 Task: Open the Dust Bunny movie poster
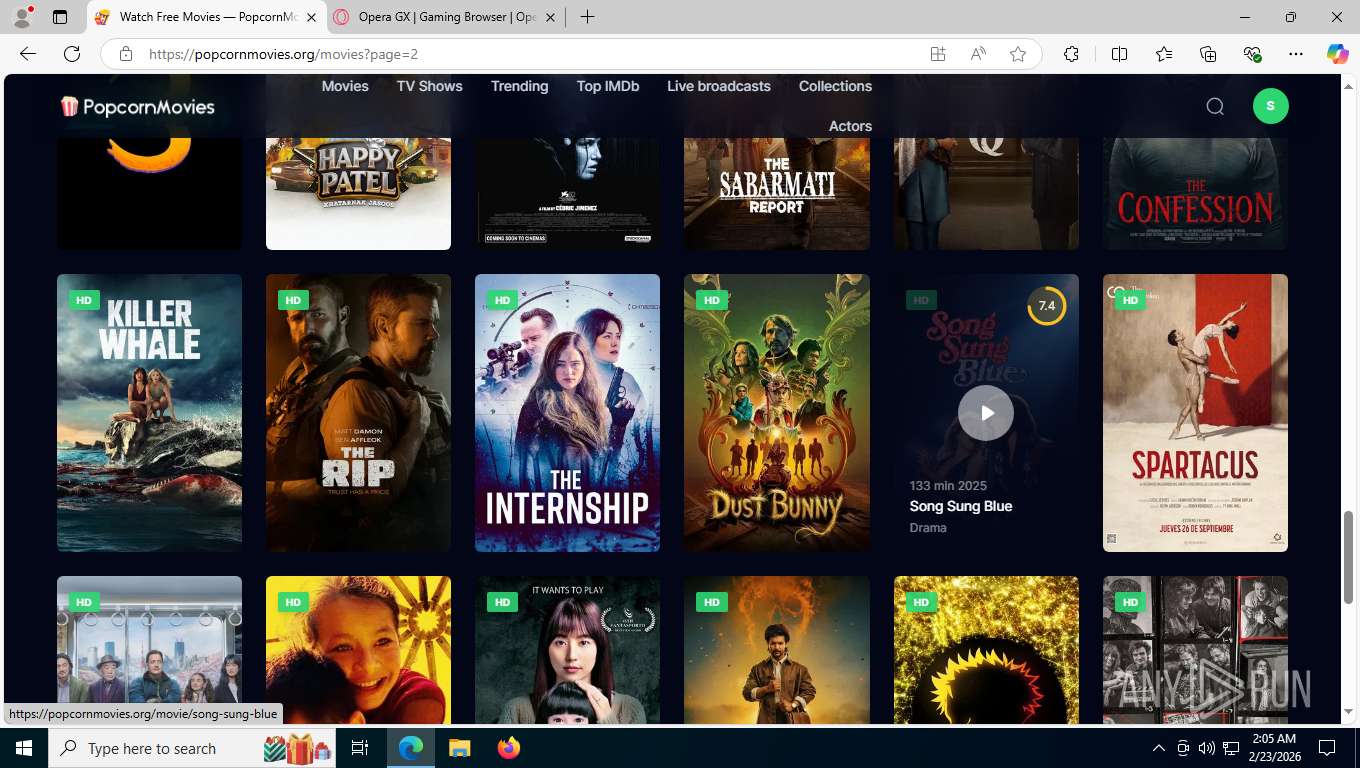point(777,413)
